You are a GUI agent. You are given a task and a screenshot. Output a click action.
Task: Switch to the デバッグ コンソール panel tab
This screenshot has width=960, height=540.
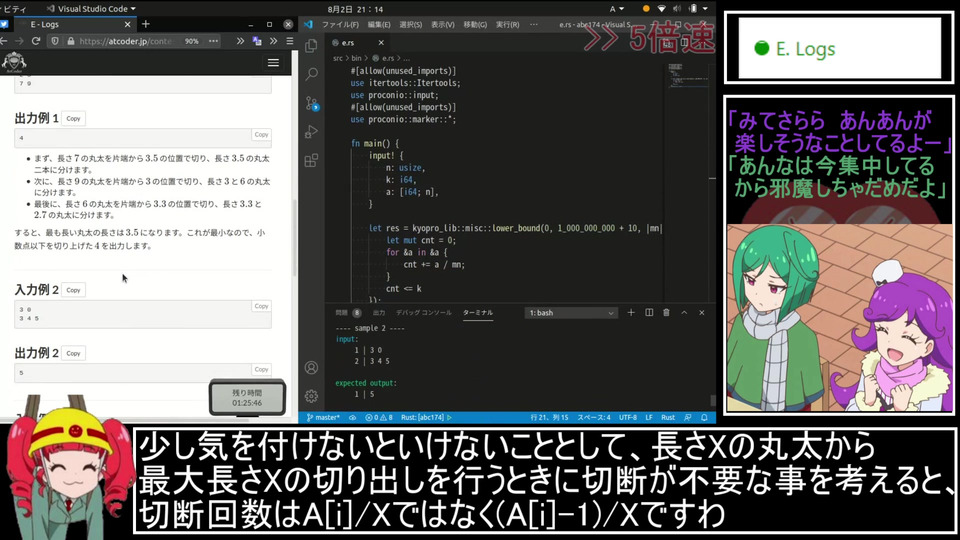tap(424, 312)
